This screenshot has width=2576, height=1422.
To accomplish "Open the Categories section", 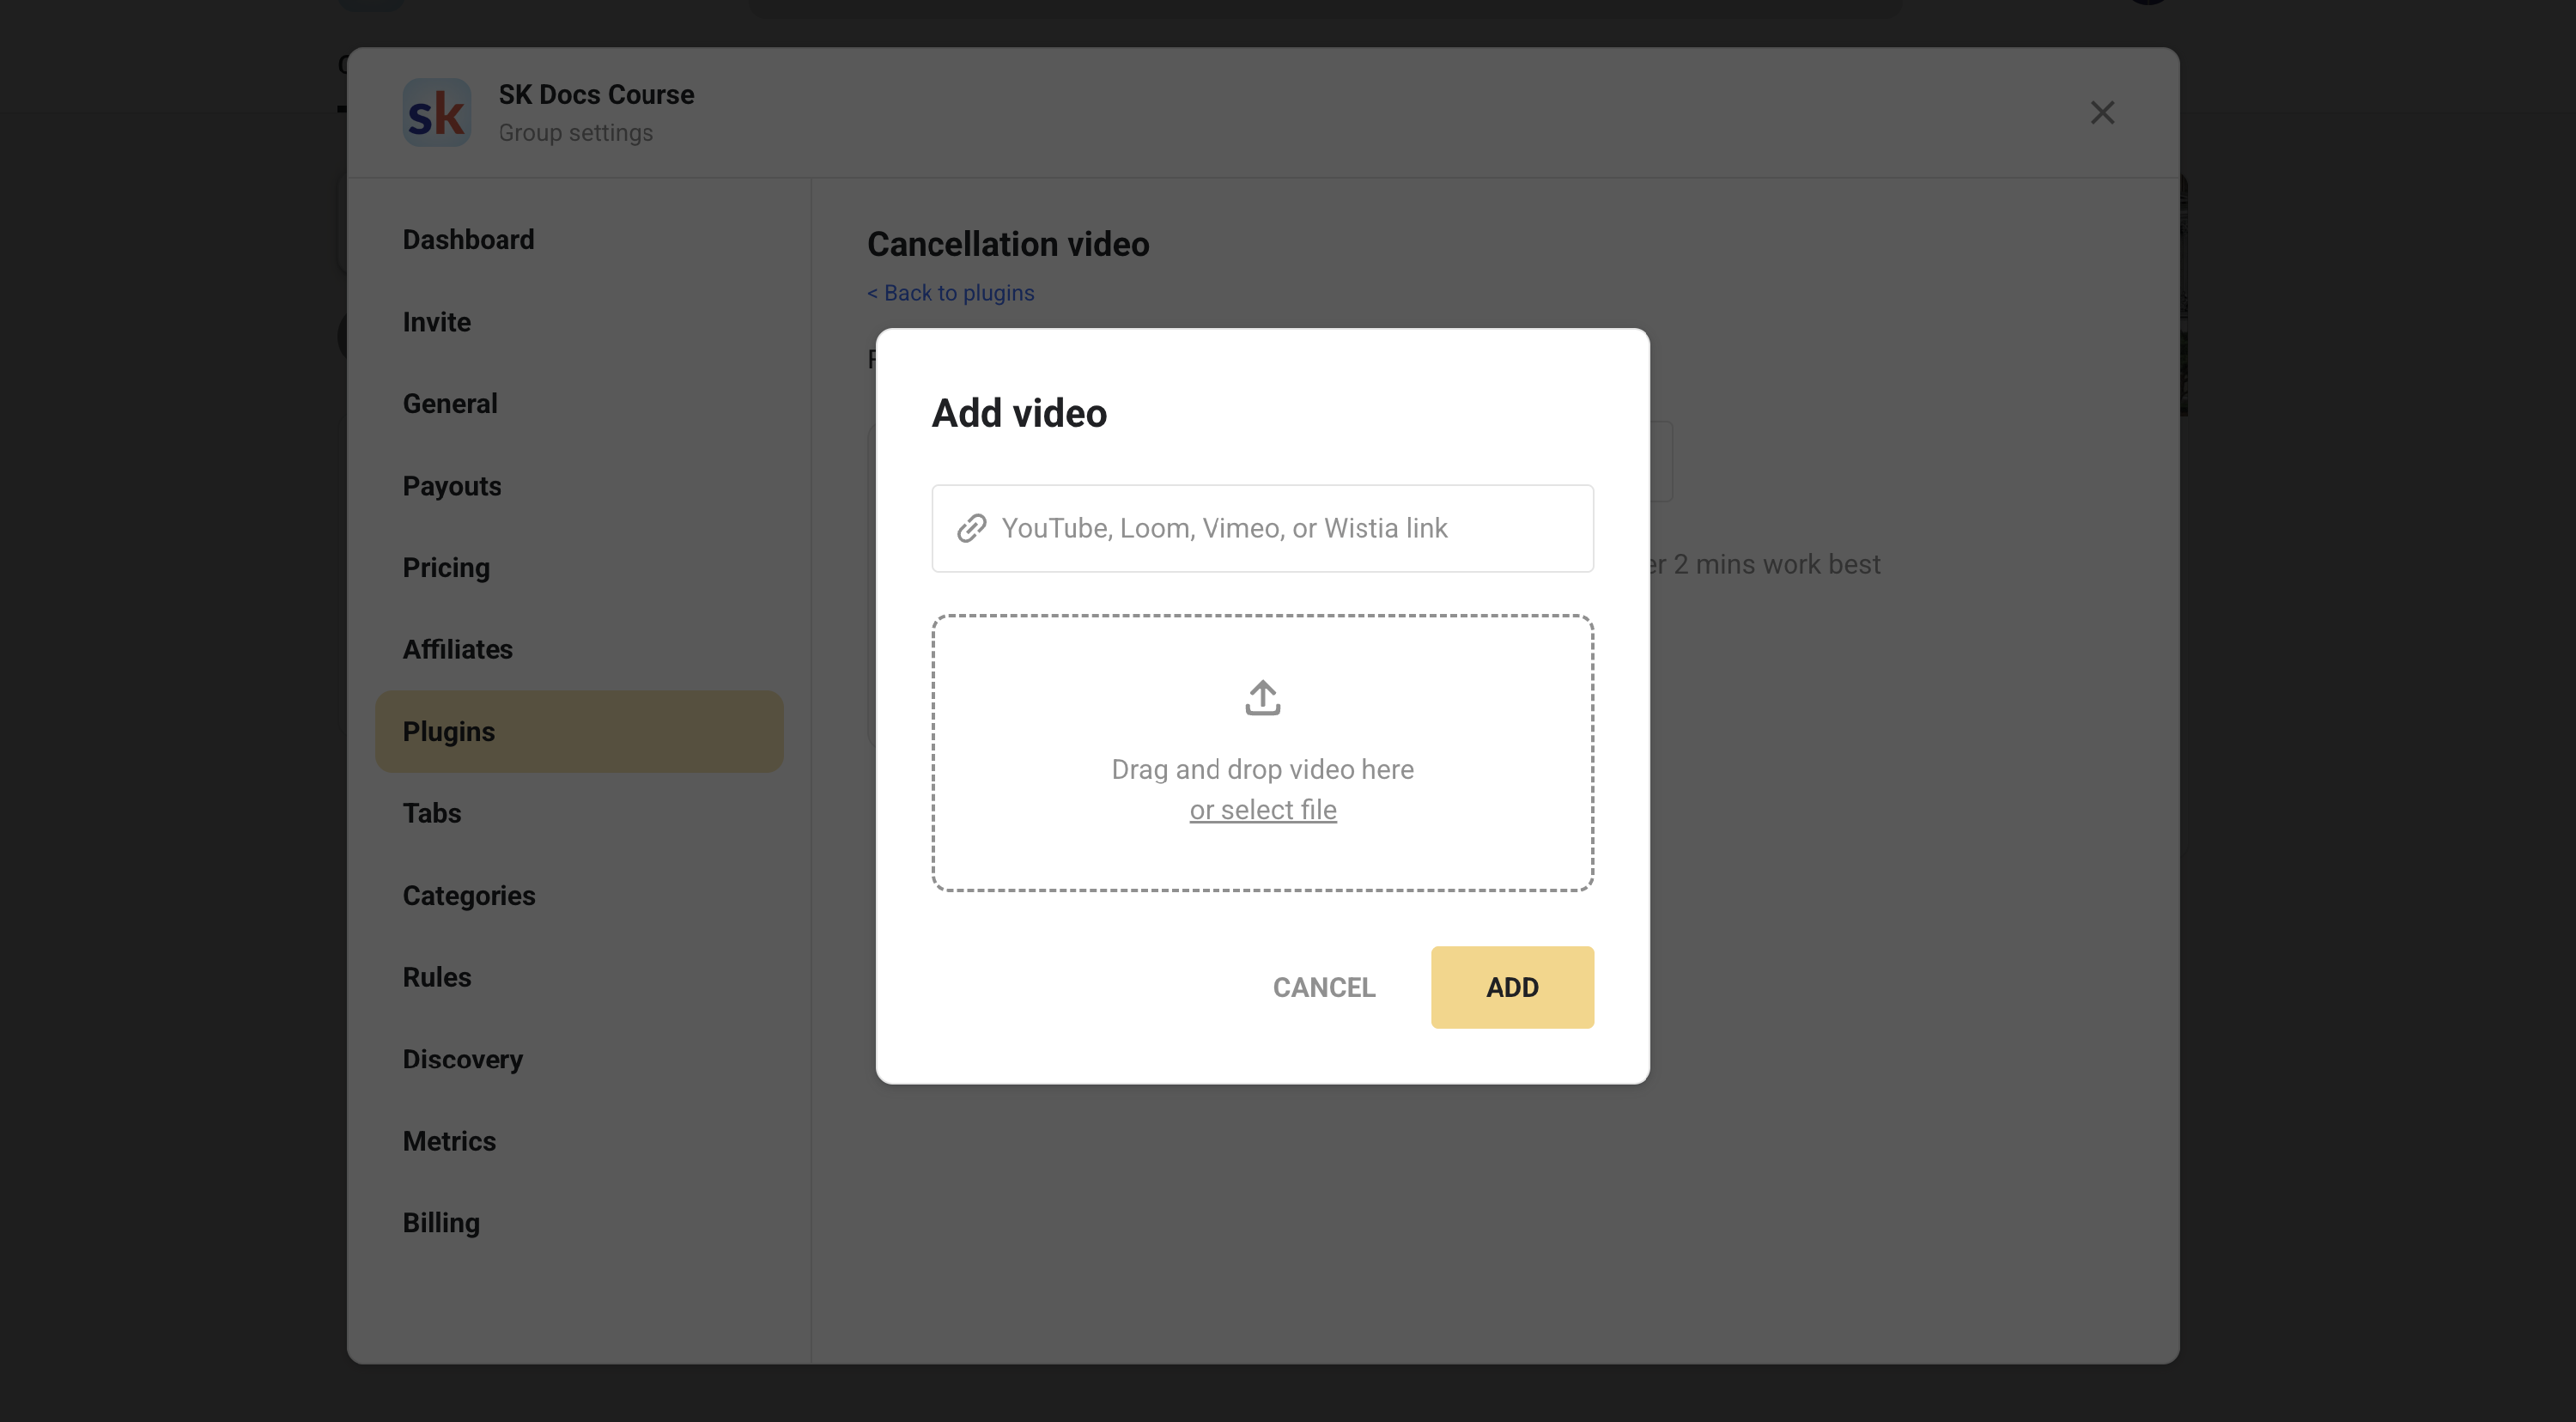I will [468, 895].
